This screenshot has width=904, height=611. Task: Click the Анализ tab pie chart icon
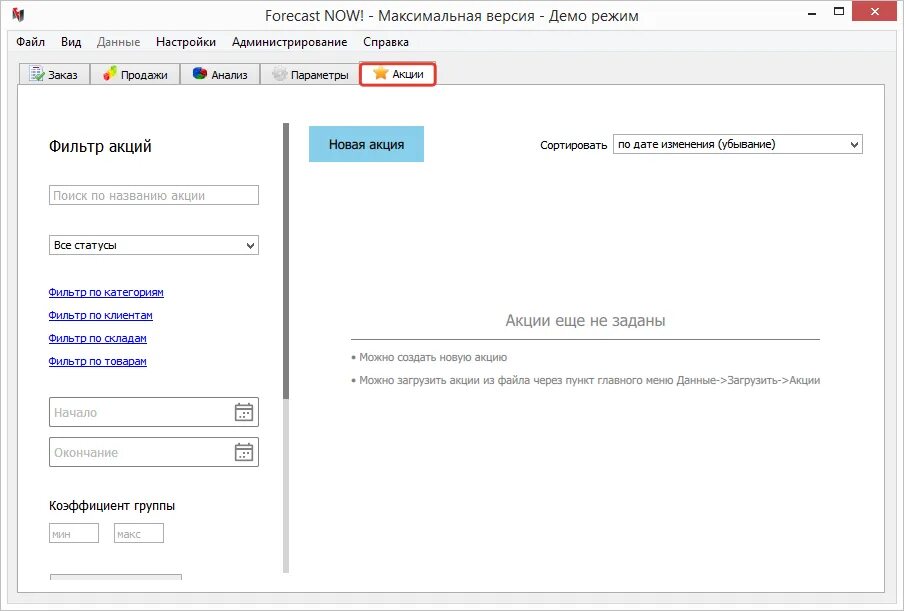tap(200, 74)
